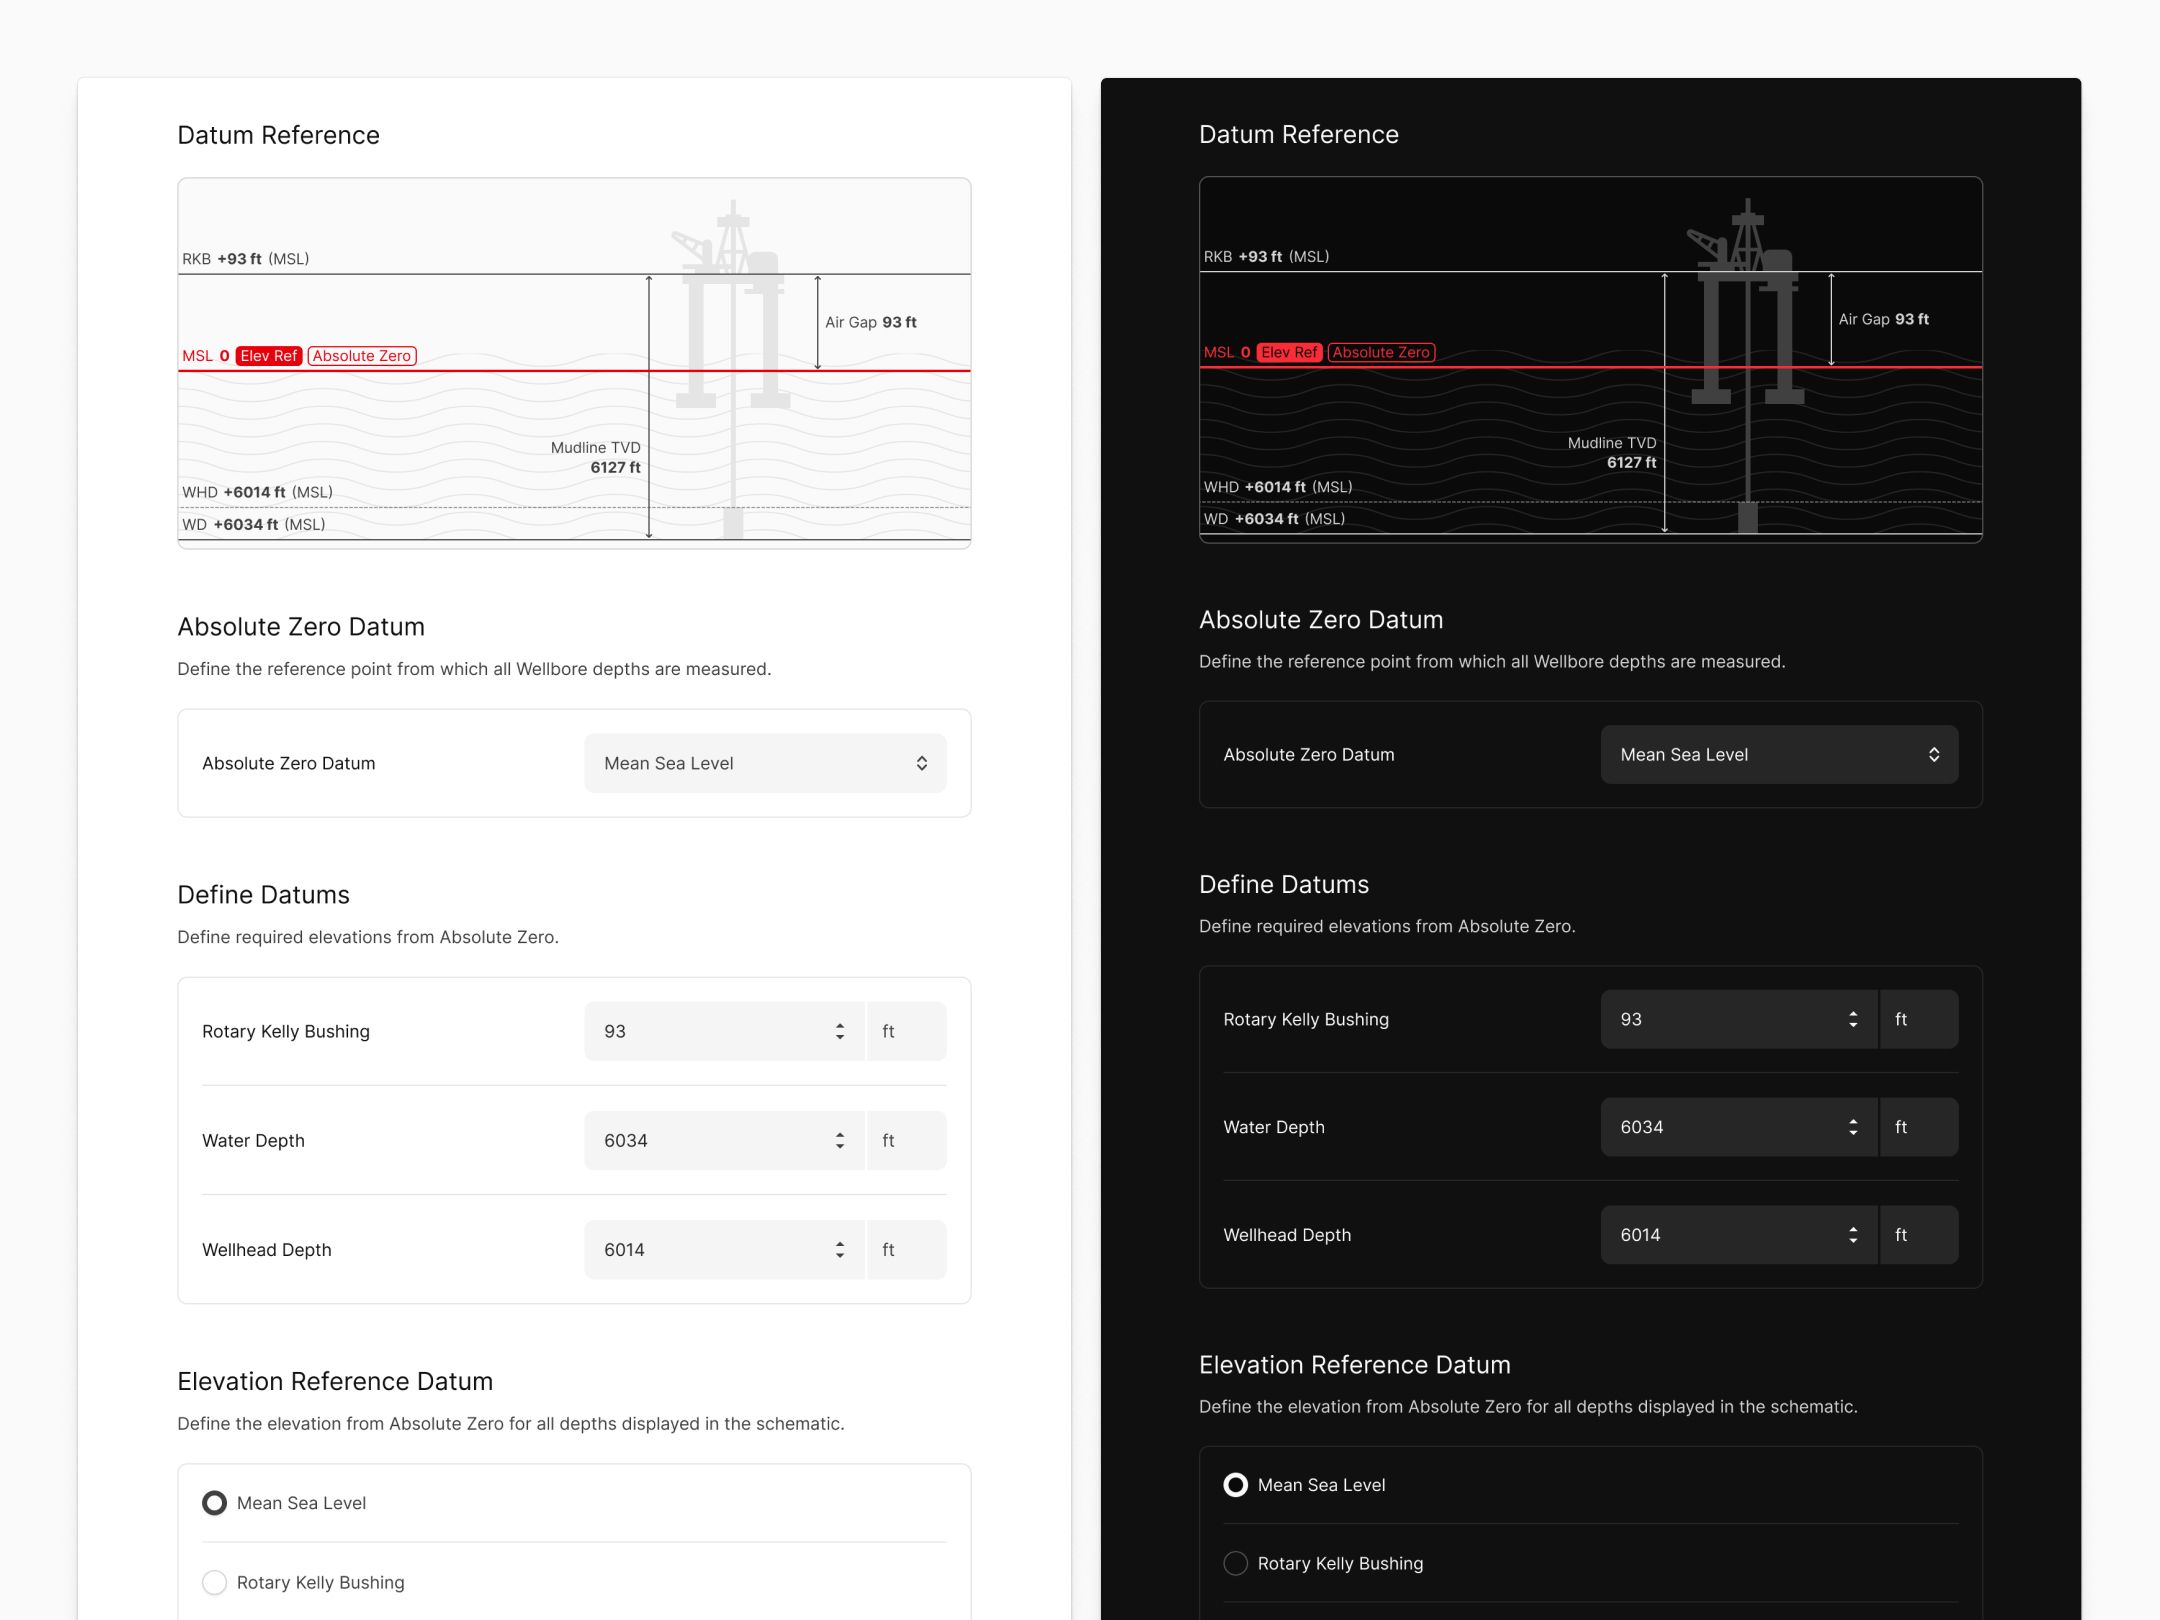
Task: Open the Absolute Zero Datum dropdown in light theme
Action: tap(764, 762)
